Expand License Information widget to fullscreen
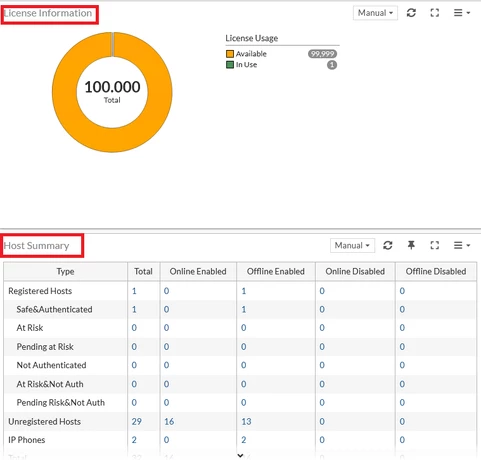Image resolution: width=481 pixels, height=460 pixels. coord(434,13)
